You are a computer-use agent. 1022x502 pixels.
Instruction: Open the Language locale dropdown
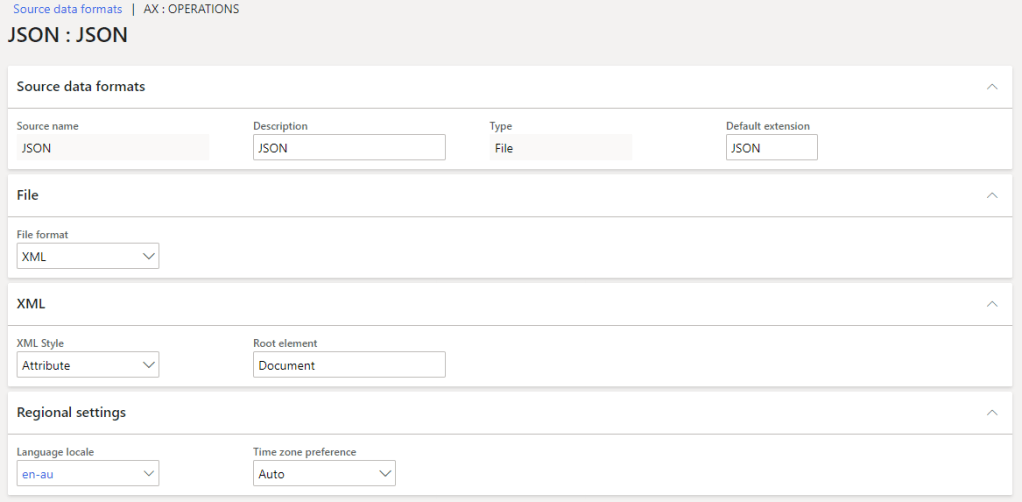point(88,474)
